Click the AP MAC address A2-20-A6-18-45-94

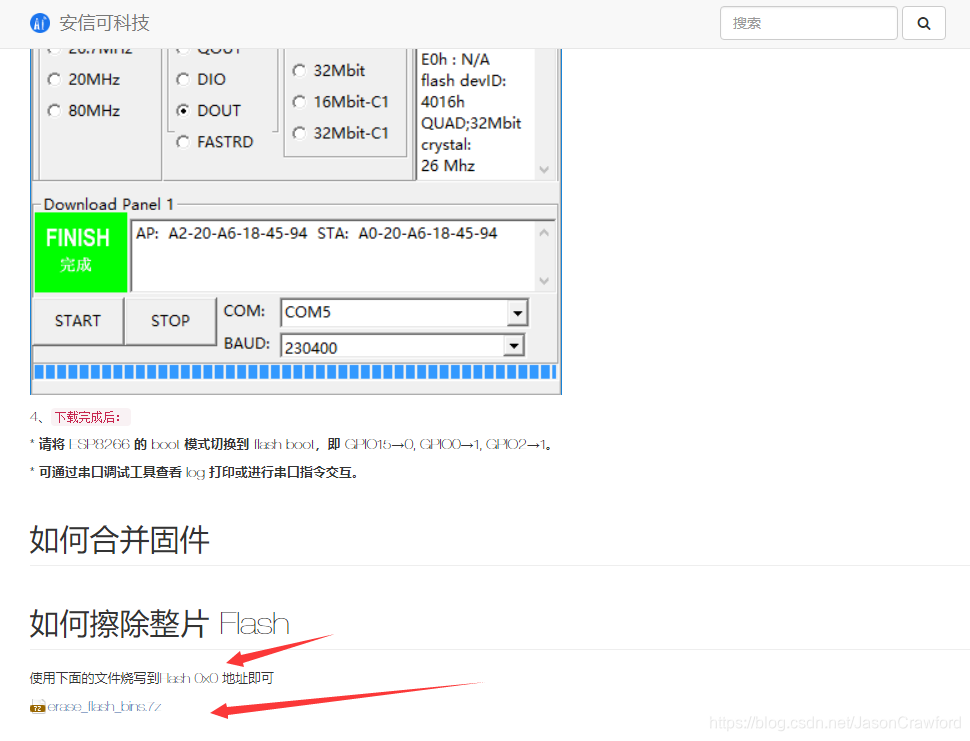pyautogui.click(x=238, y=233)
